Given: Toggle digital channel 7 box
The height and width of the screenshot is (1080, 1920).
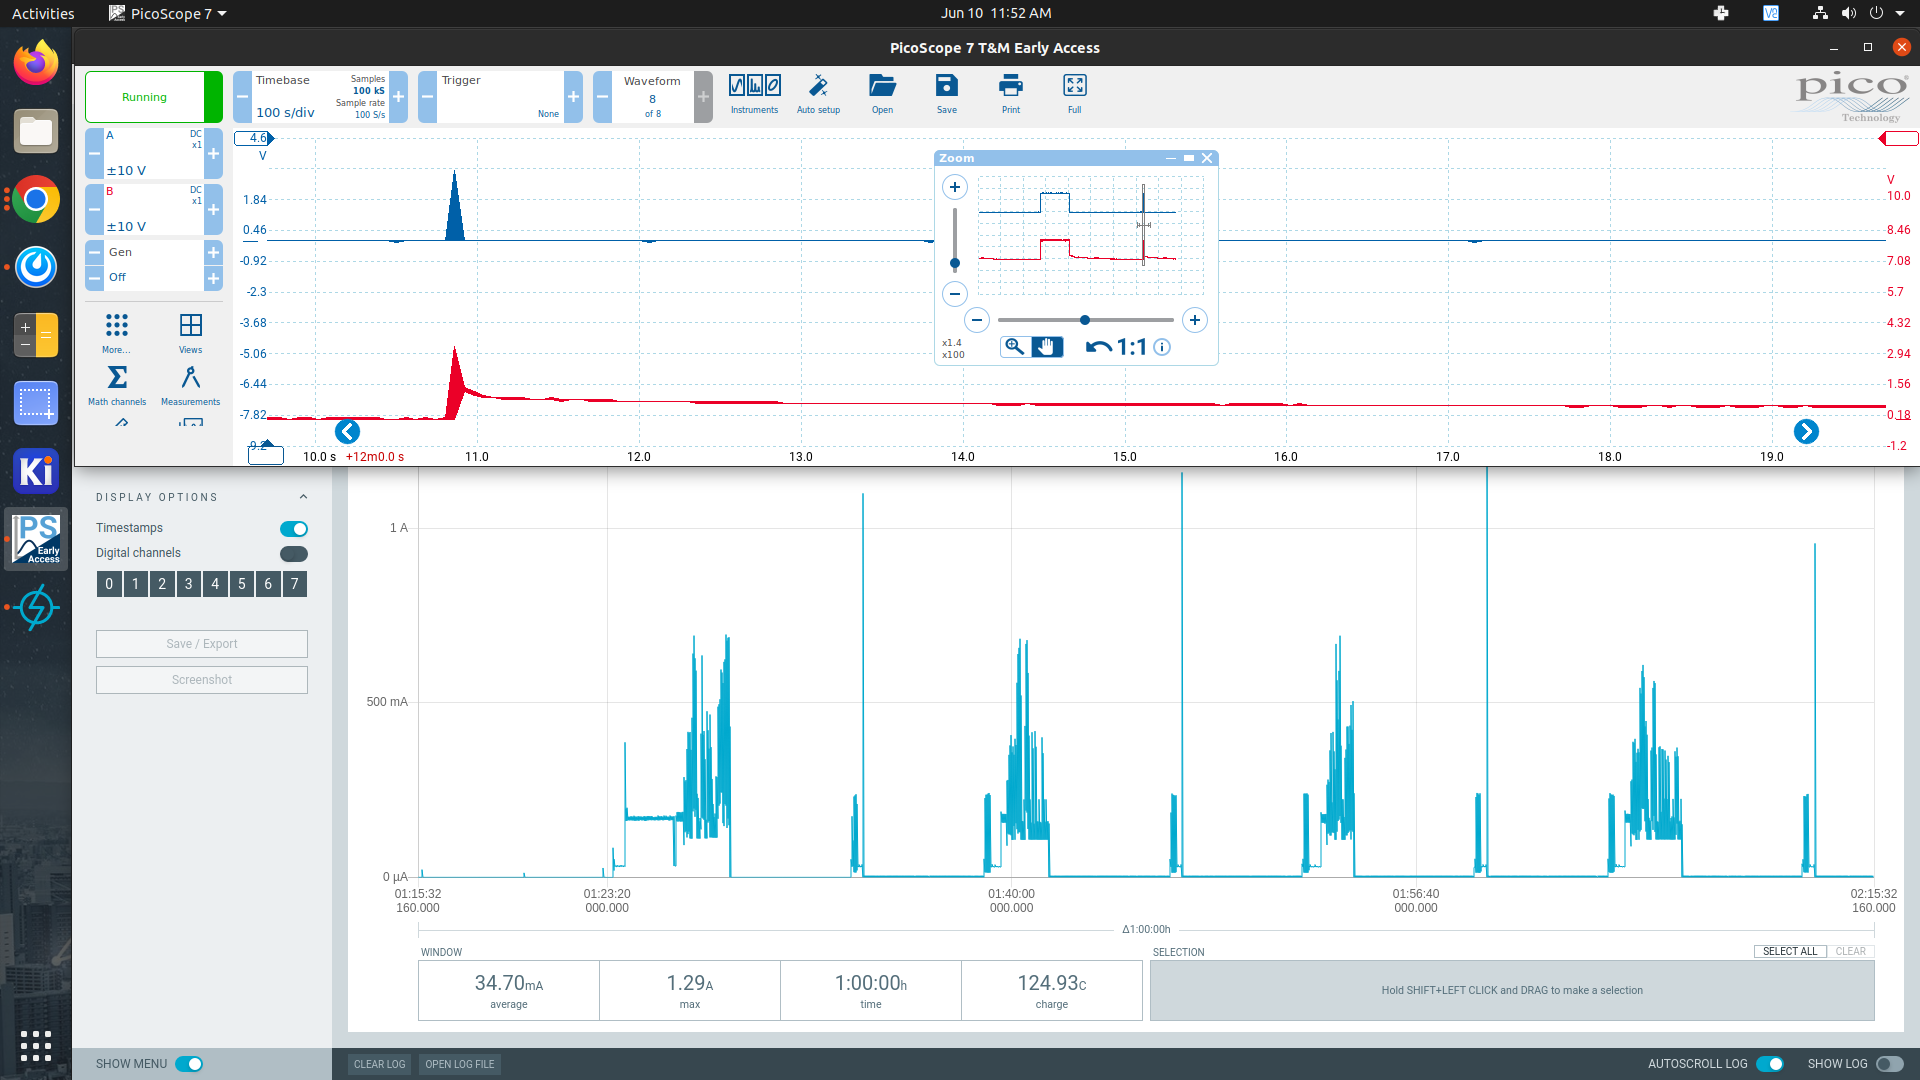Looking at the screenshot, I should [294, 584].
